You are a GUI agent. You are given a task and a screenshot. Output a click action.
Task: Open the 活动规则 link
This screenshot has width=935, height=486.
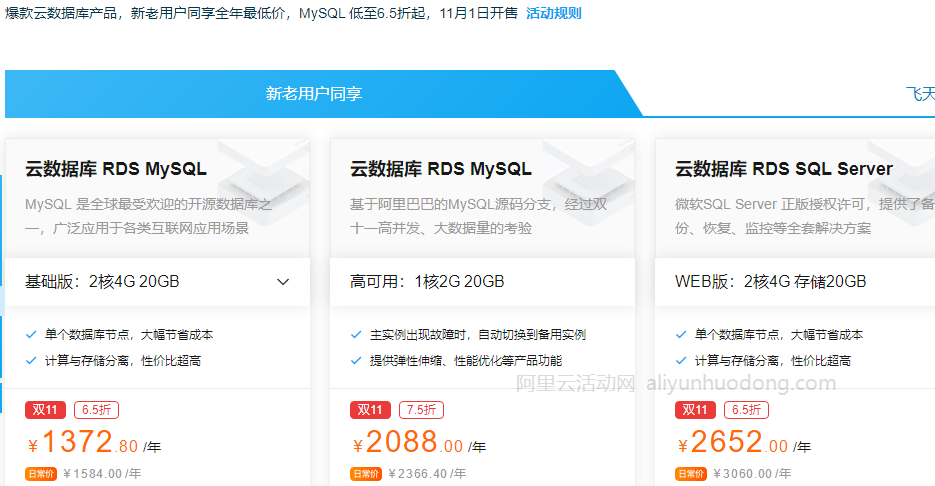coord(553,14)
